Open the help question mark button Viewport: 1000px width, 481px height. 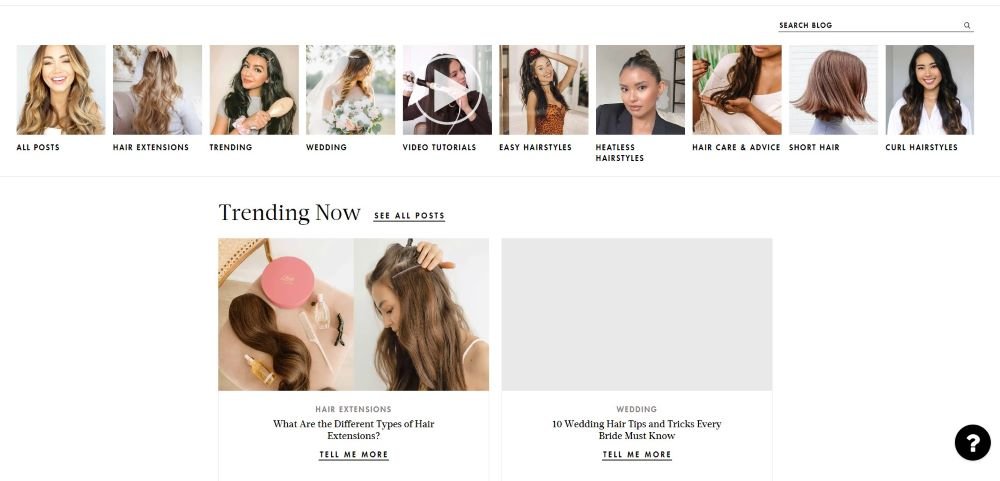[973, 442]
